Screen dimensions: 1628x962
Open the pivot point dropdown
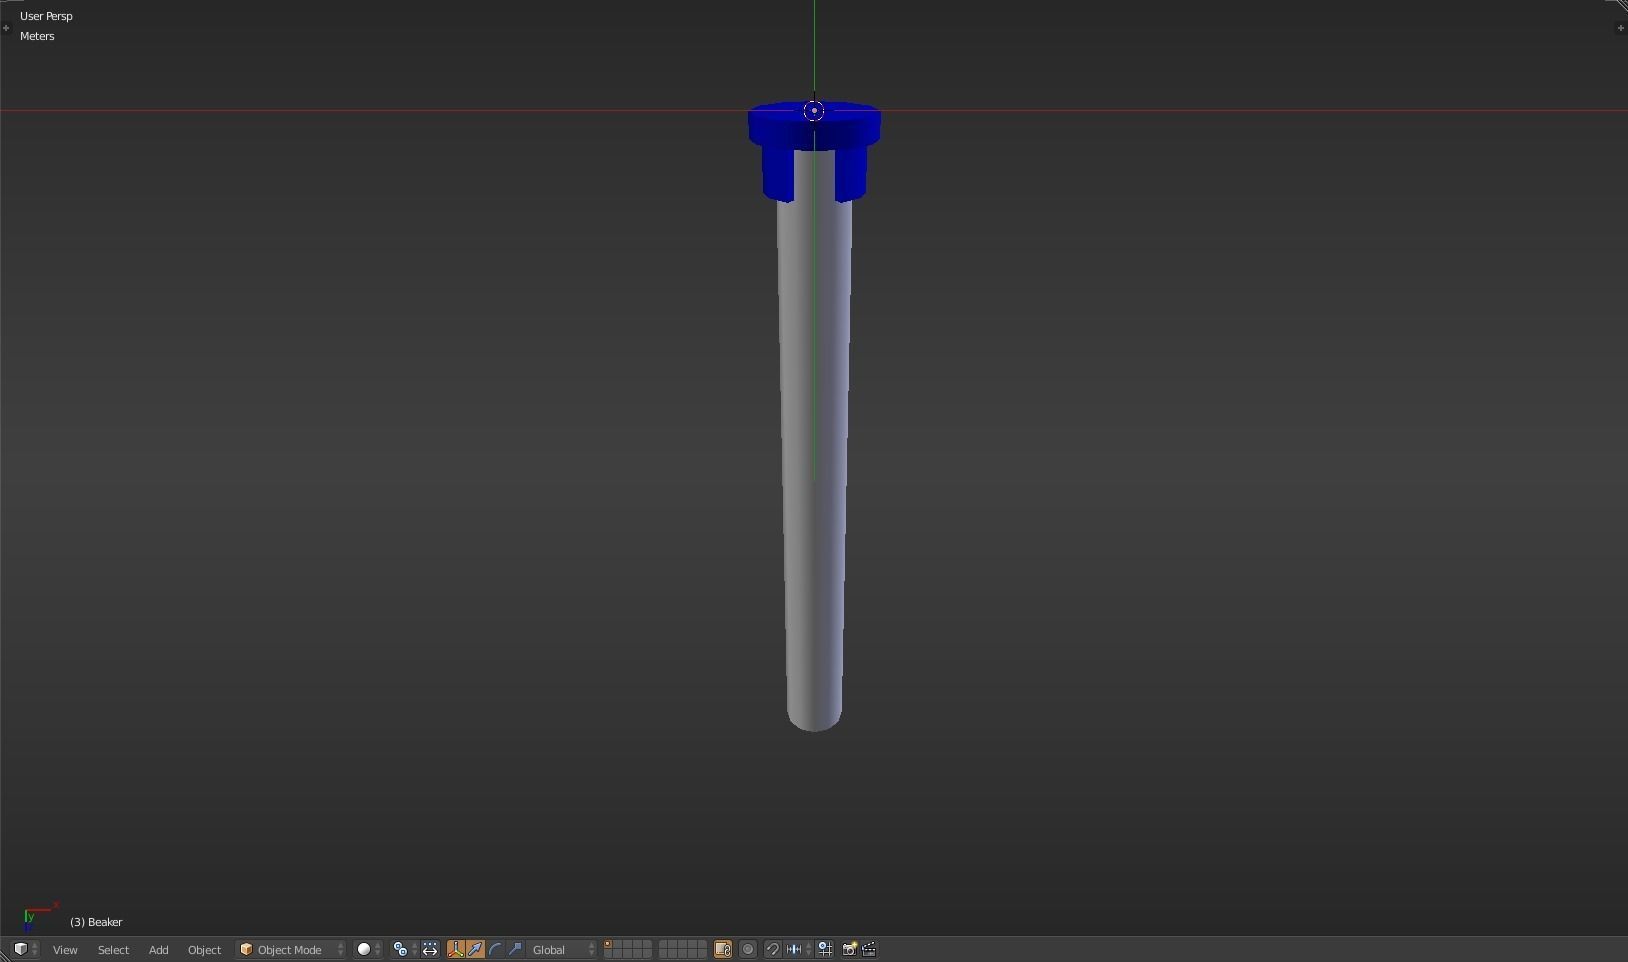[x=404, y=949]
